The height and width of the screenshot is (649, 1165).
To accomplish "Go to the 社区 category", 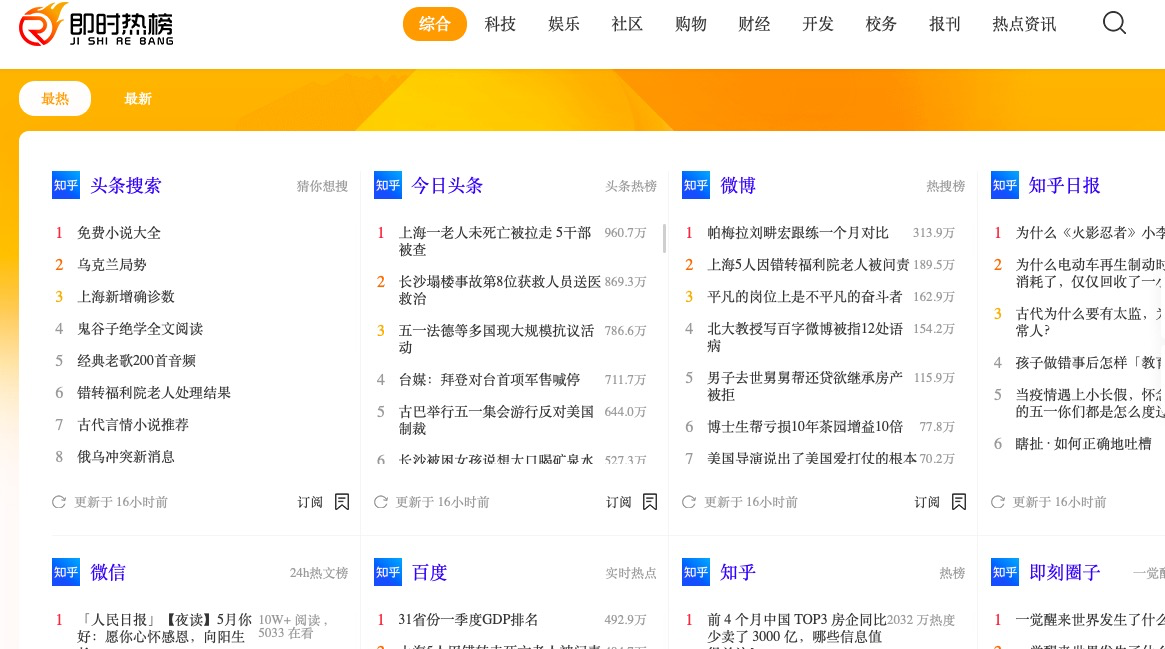I will pos(627,24).
